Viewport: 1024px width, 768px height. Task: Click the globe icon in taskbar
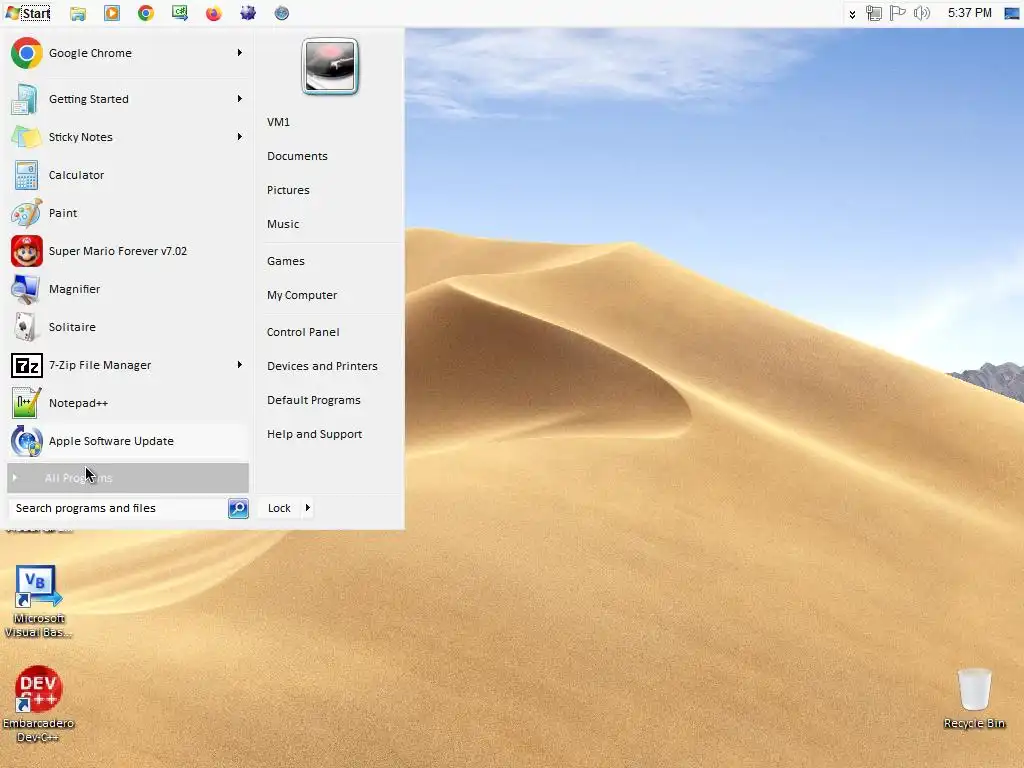281,13
